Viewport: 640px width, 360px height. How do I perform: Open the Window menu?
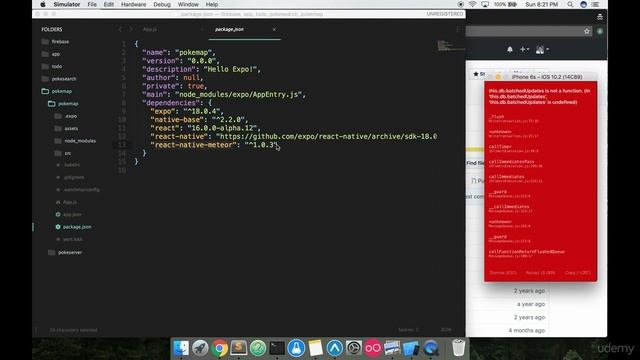click(x=188, y=4)
